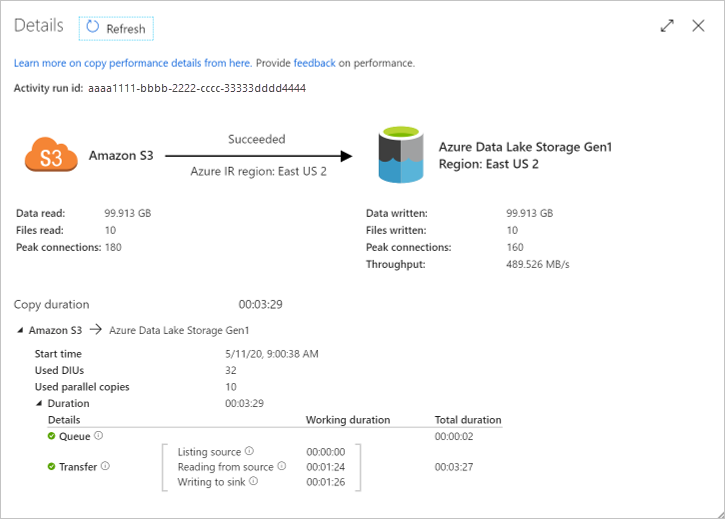Click the Copy duration value 00:03:29
This screenshot has height=519, width=725.
tap(260, 304)
